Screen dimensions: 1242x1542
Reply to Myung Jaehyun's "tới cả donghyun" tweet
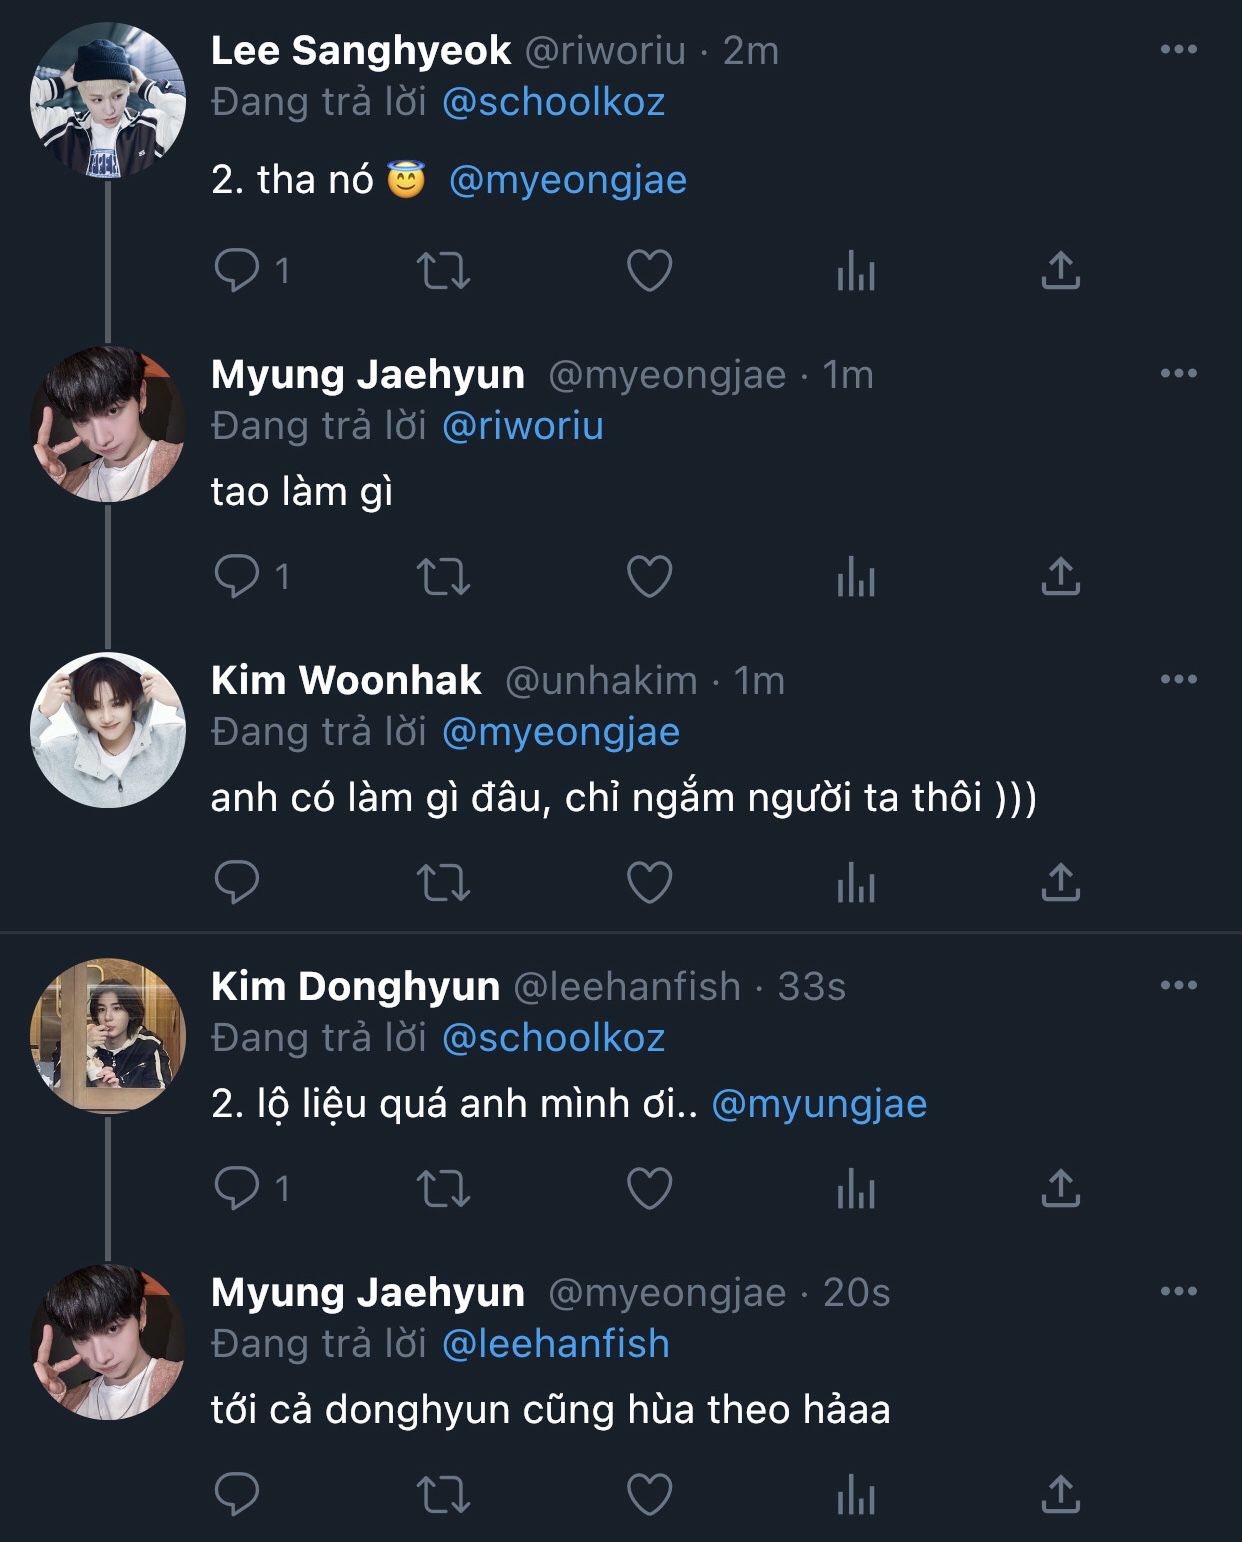tap(238, 1495)
